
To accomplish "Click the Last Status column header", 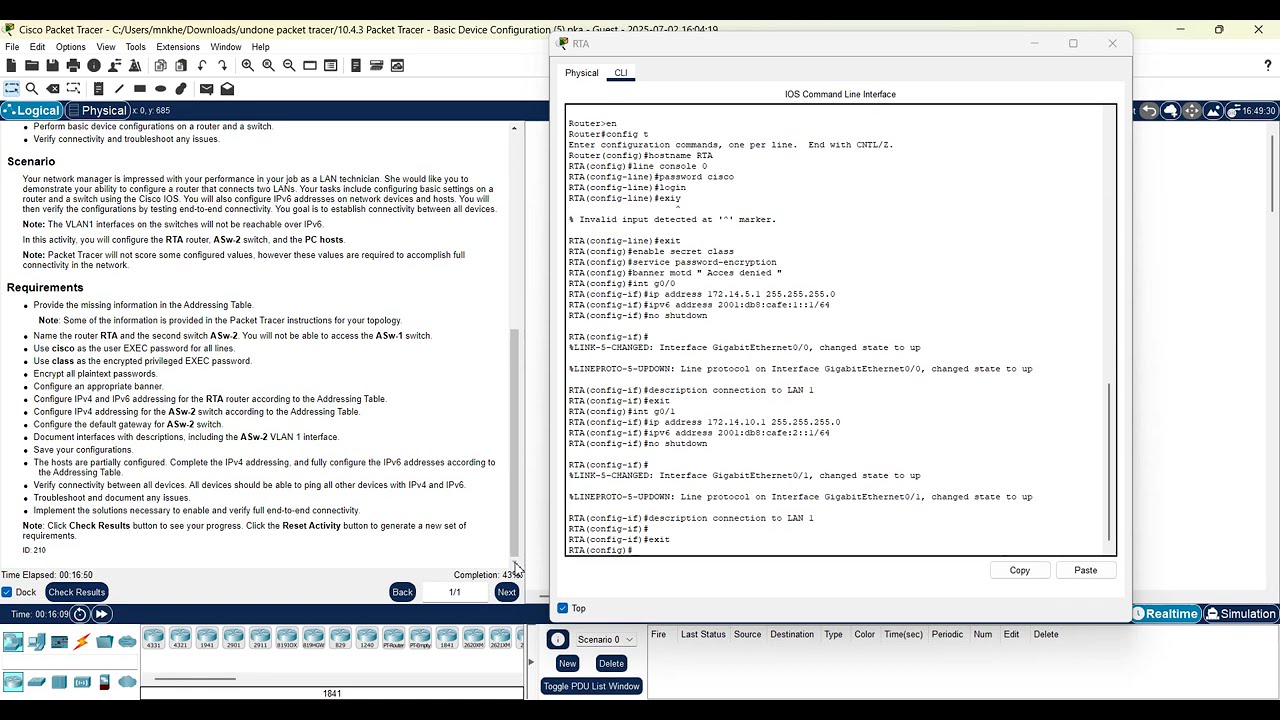I will (x=703, y=634).
